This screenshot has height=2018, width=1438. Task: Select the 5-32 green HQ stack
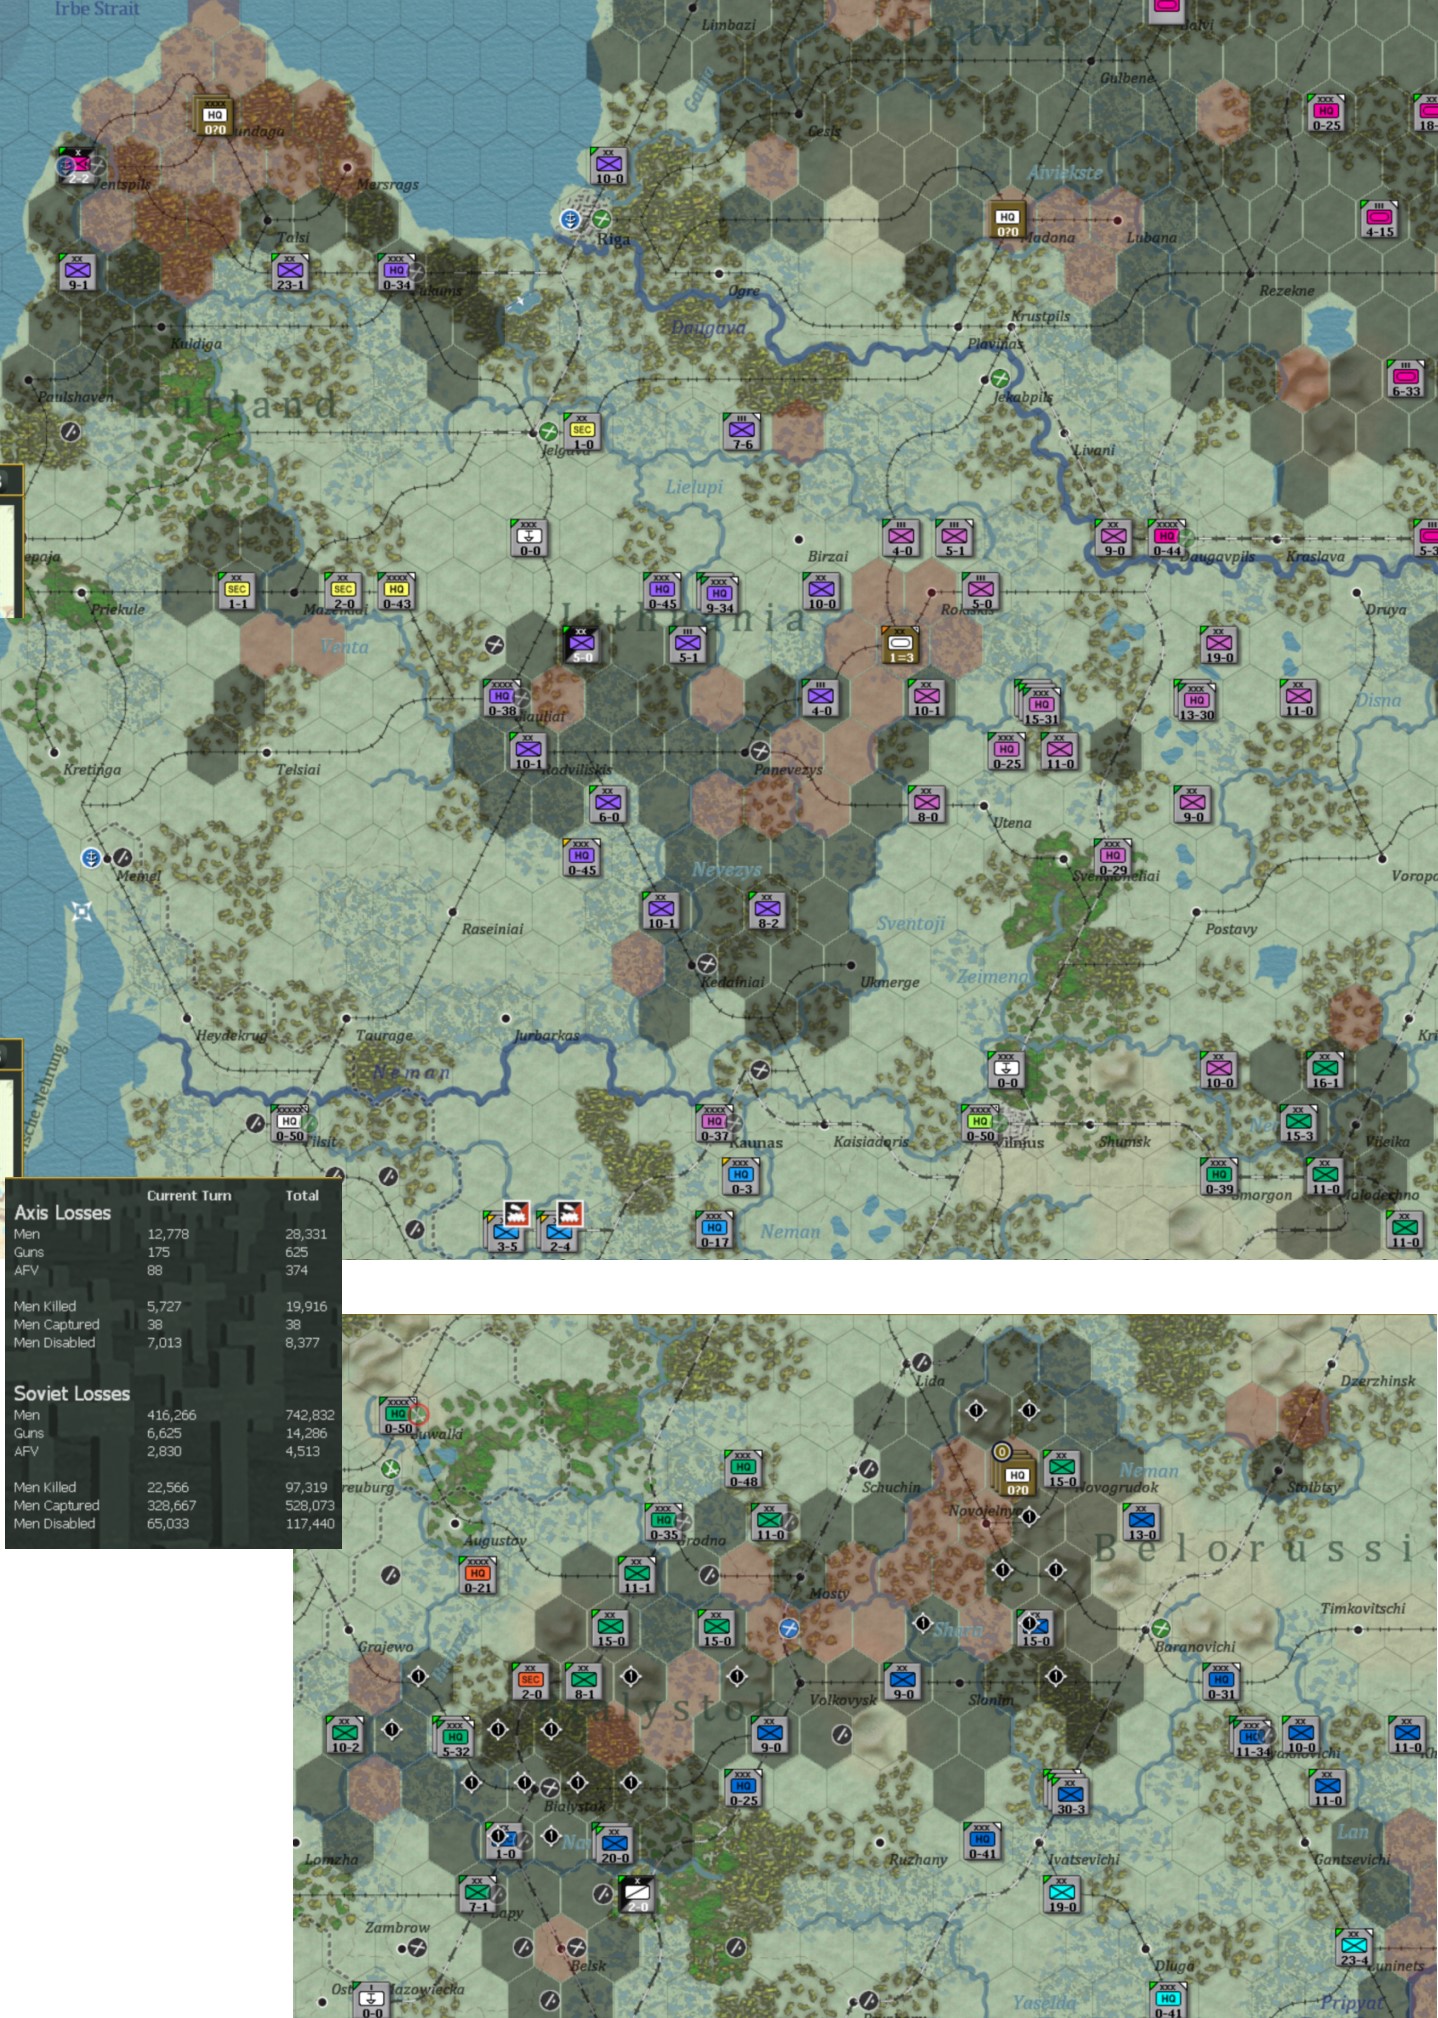[454, 1738]
